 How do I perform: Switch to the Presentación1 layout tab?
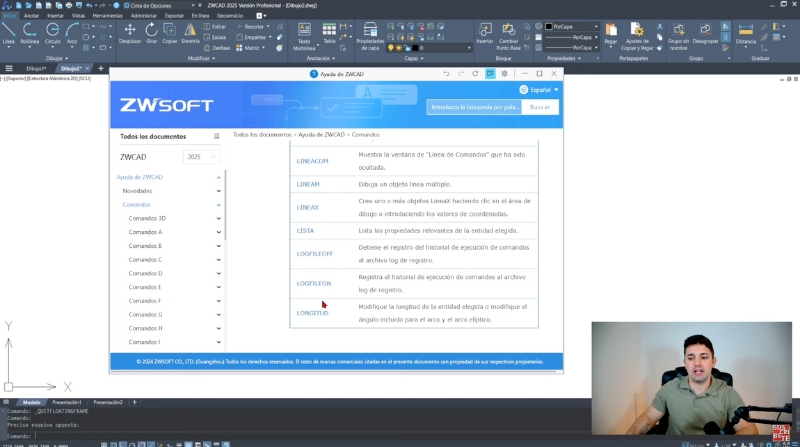click(x=67, y=402)
